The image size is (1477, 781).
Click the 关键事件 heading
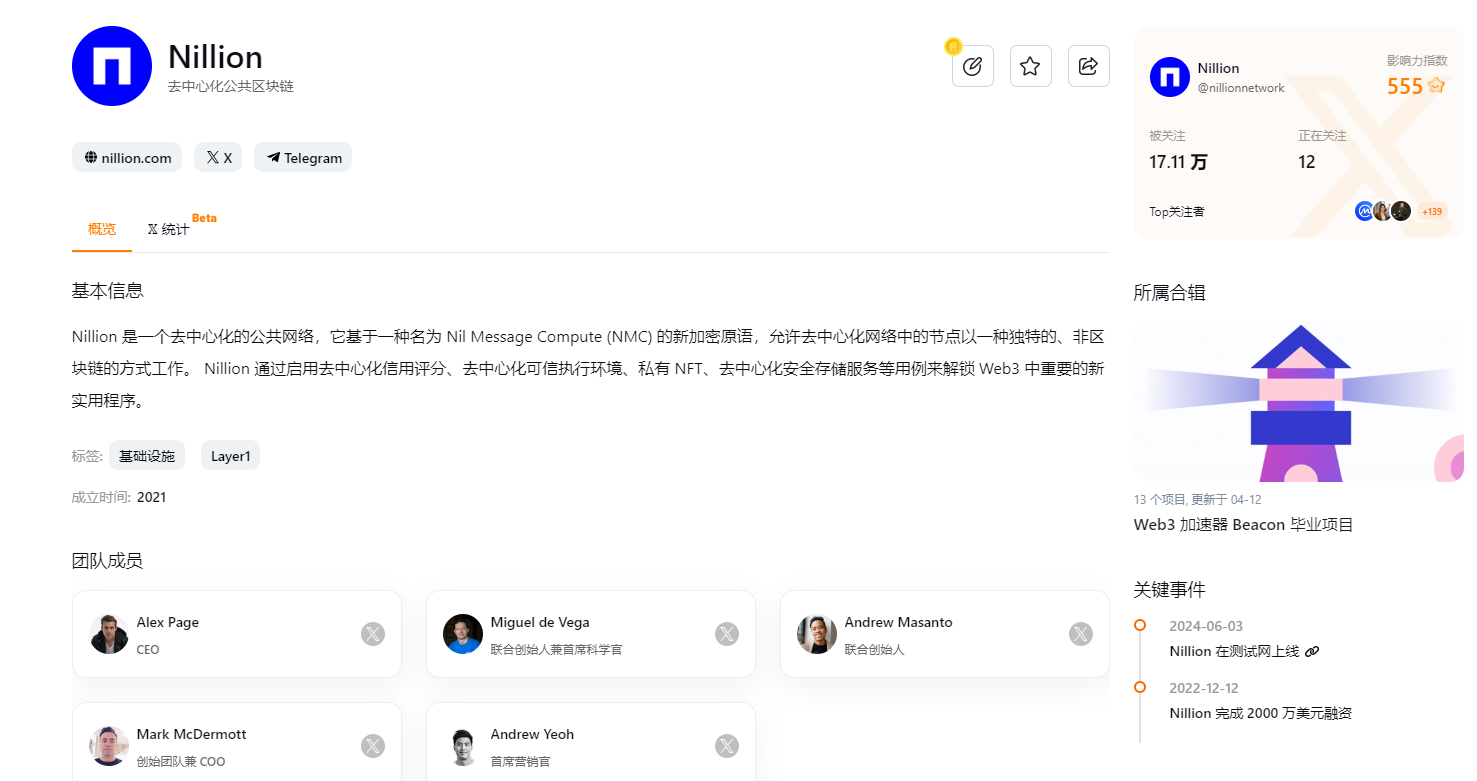click(x=1170, y=589)
